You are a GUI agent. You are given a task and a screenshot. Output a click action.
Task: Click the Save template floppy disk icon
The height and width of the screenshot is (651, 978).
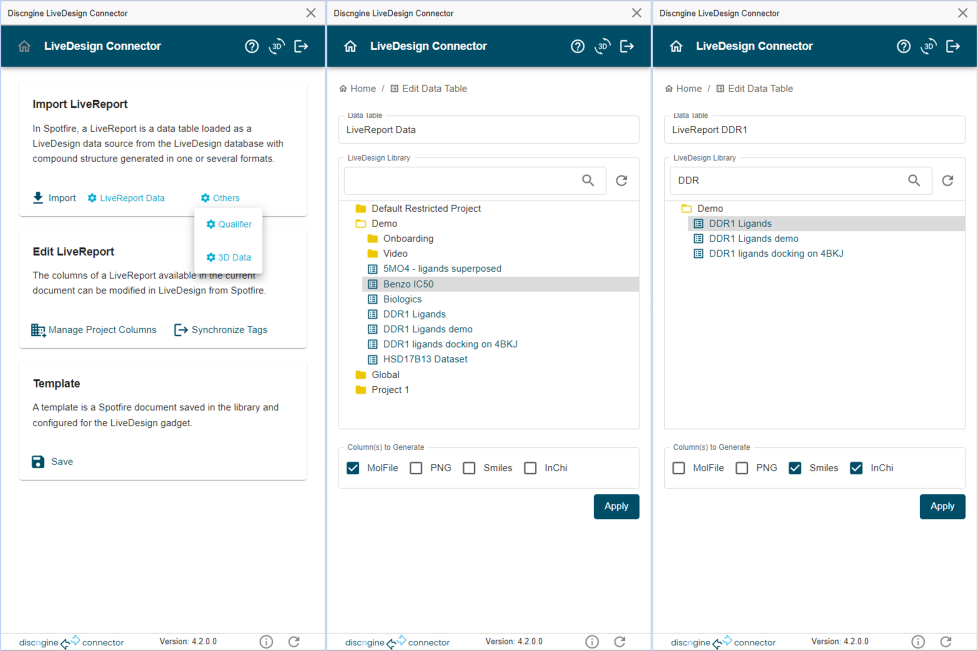point(38,462)
